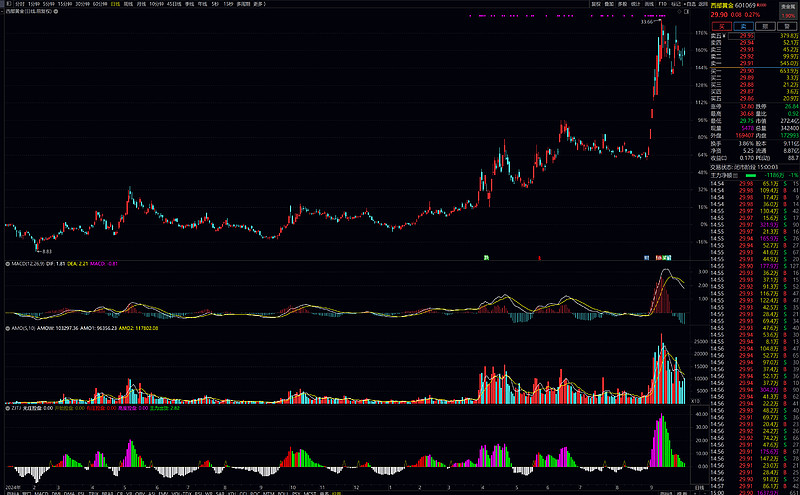This screenshot has width=800, height=495.
Task: Select SAR in bottom indicator bar
Action: 219,492
